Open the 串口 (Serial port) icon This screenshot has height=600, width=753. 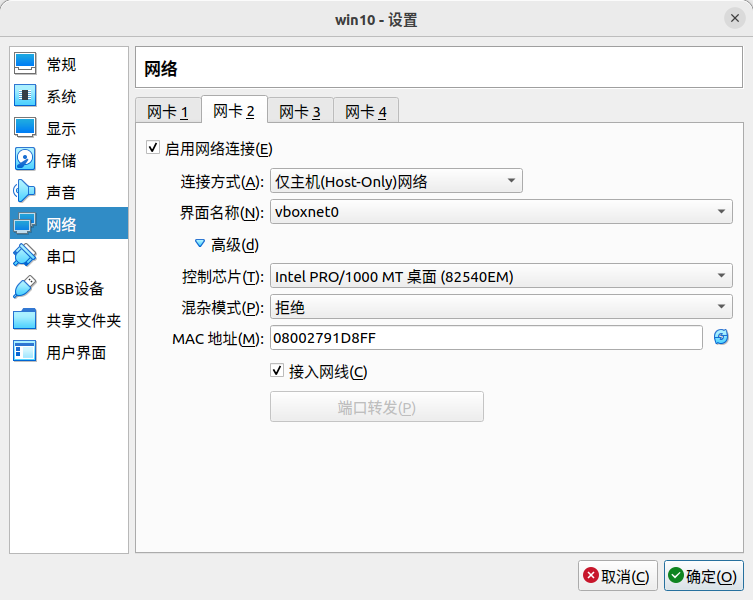pos(25,256)
